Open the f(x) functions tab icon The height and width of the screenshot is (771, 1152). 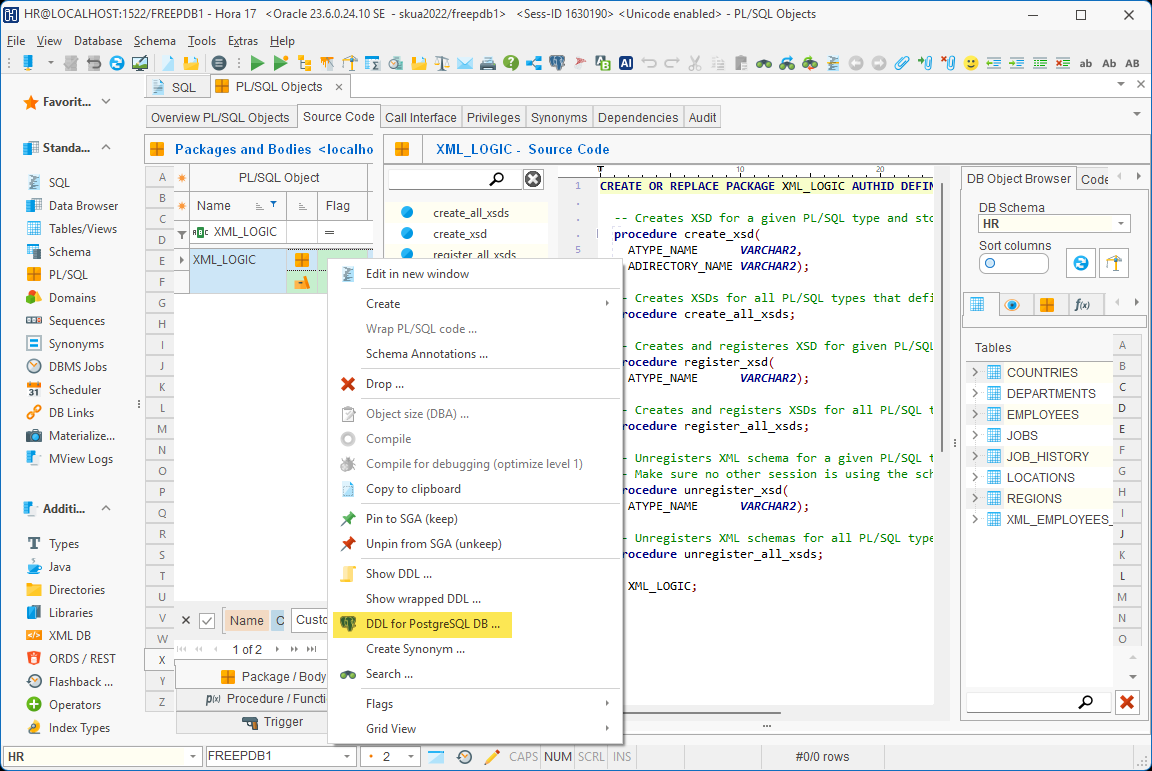pos(1081,305)
